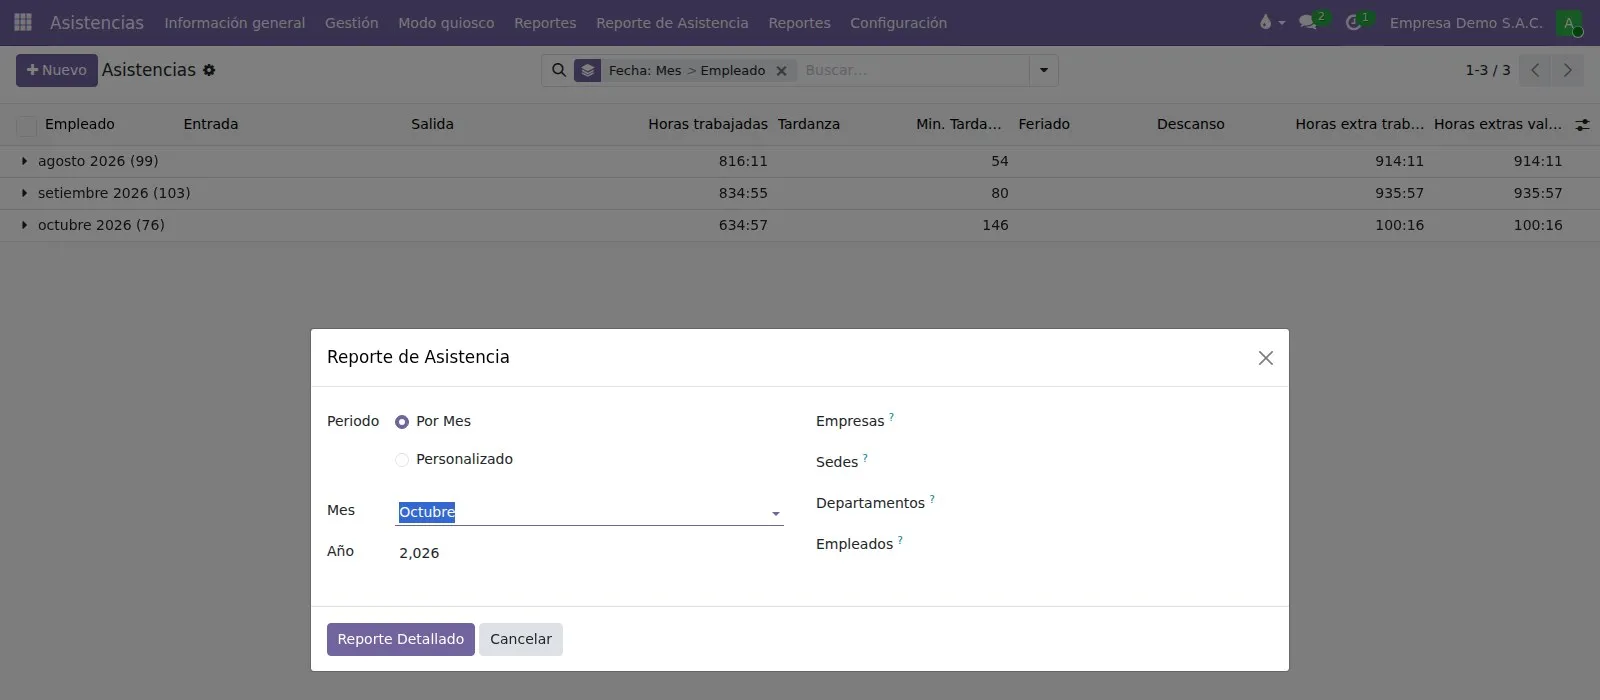1600x700 pixels.
Task: Remove the Fecha: Mes > Empleado filter
Action: coord(782,71)
